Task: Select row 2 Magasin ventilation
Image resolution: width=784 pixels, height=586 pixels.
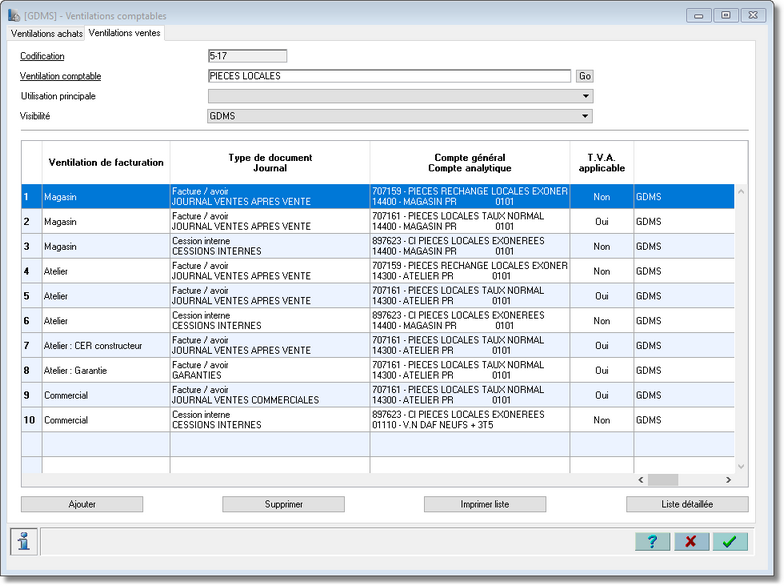Action: (x=378, y=222)
